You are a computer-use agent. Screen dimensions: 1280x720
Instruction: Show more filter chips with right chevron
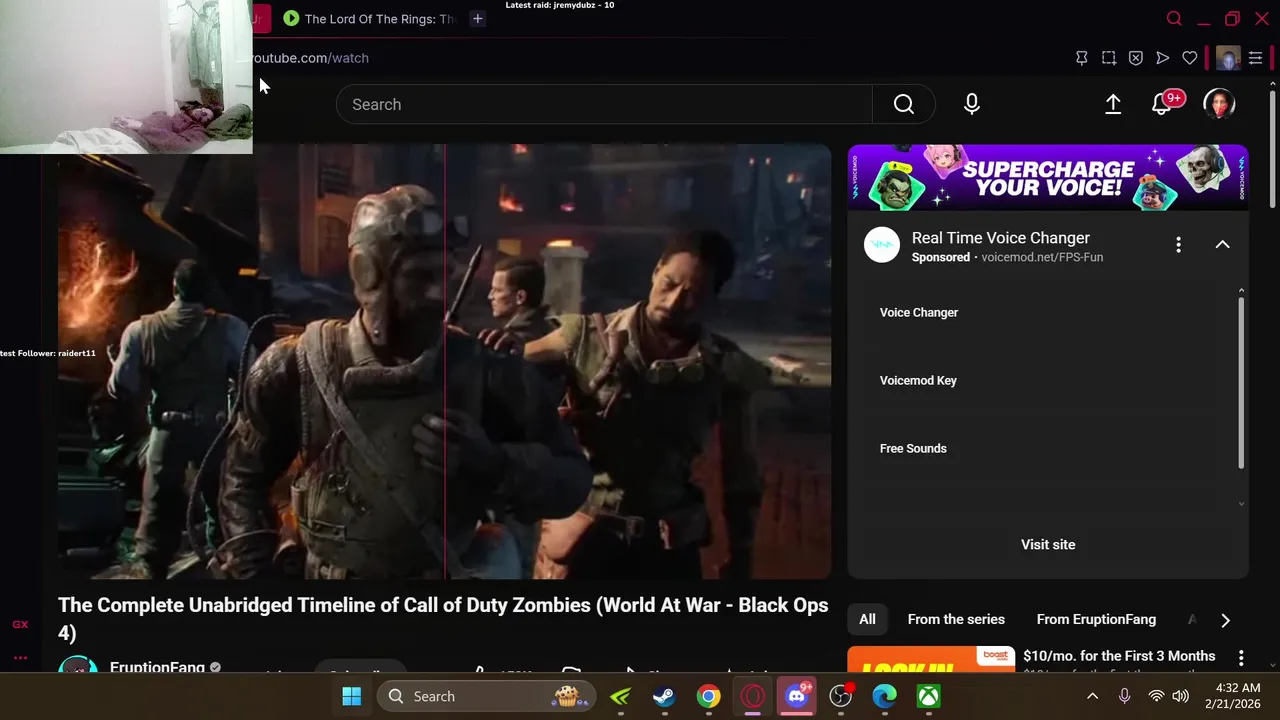(x=1225, y=620)
